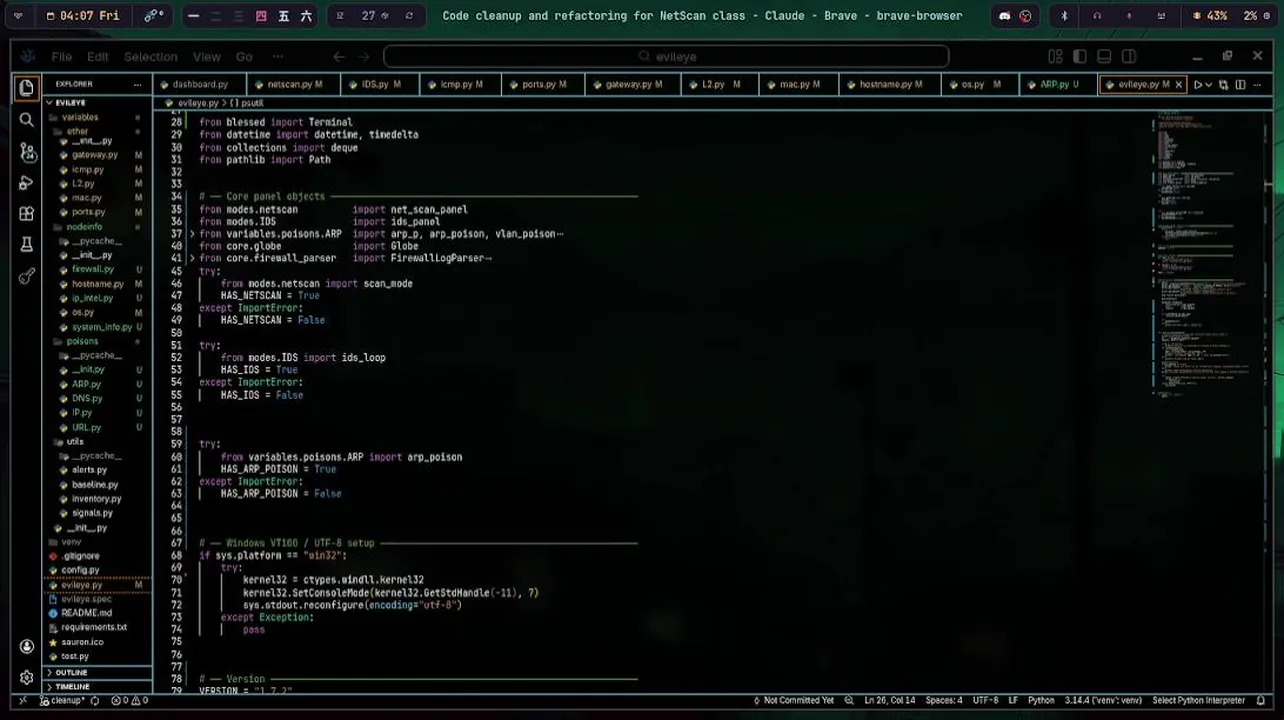This screenshot has height=720, width=1284.
Task: Open editor More Actions ellipsis
Action: coord(1258,85)
